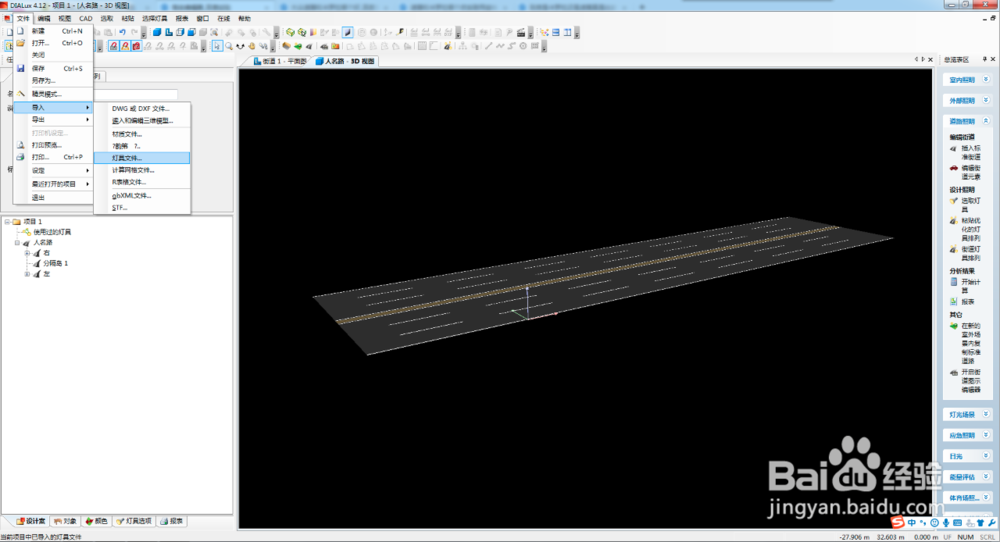Click 材质文件... in the import submenu

tap(142, 134)
